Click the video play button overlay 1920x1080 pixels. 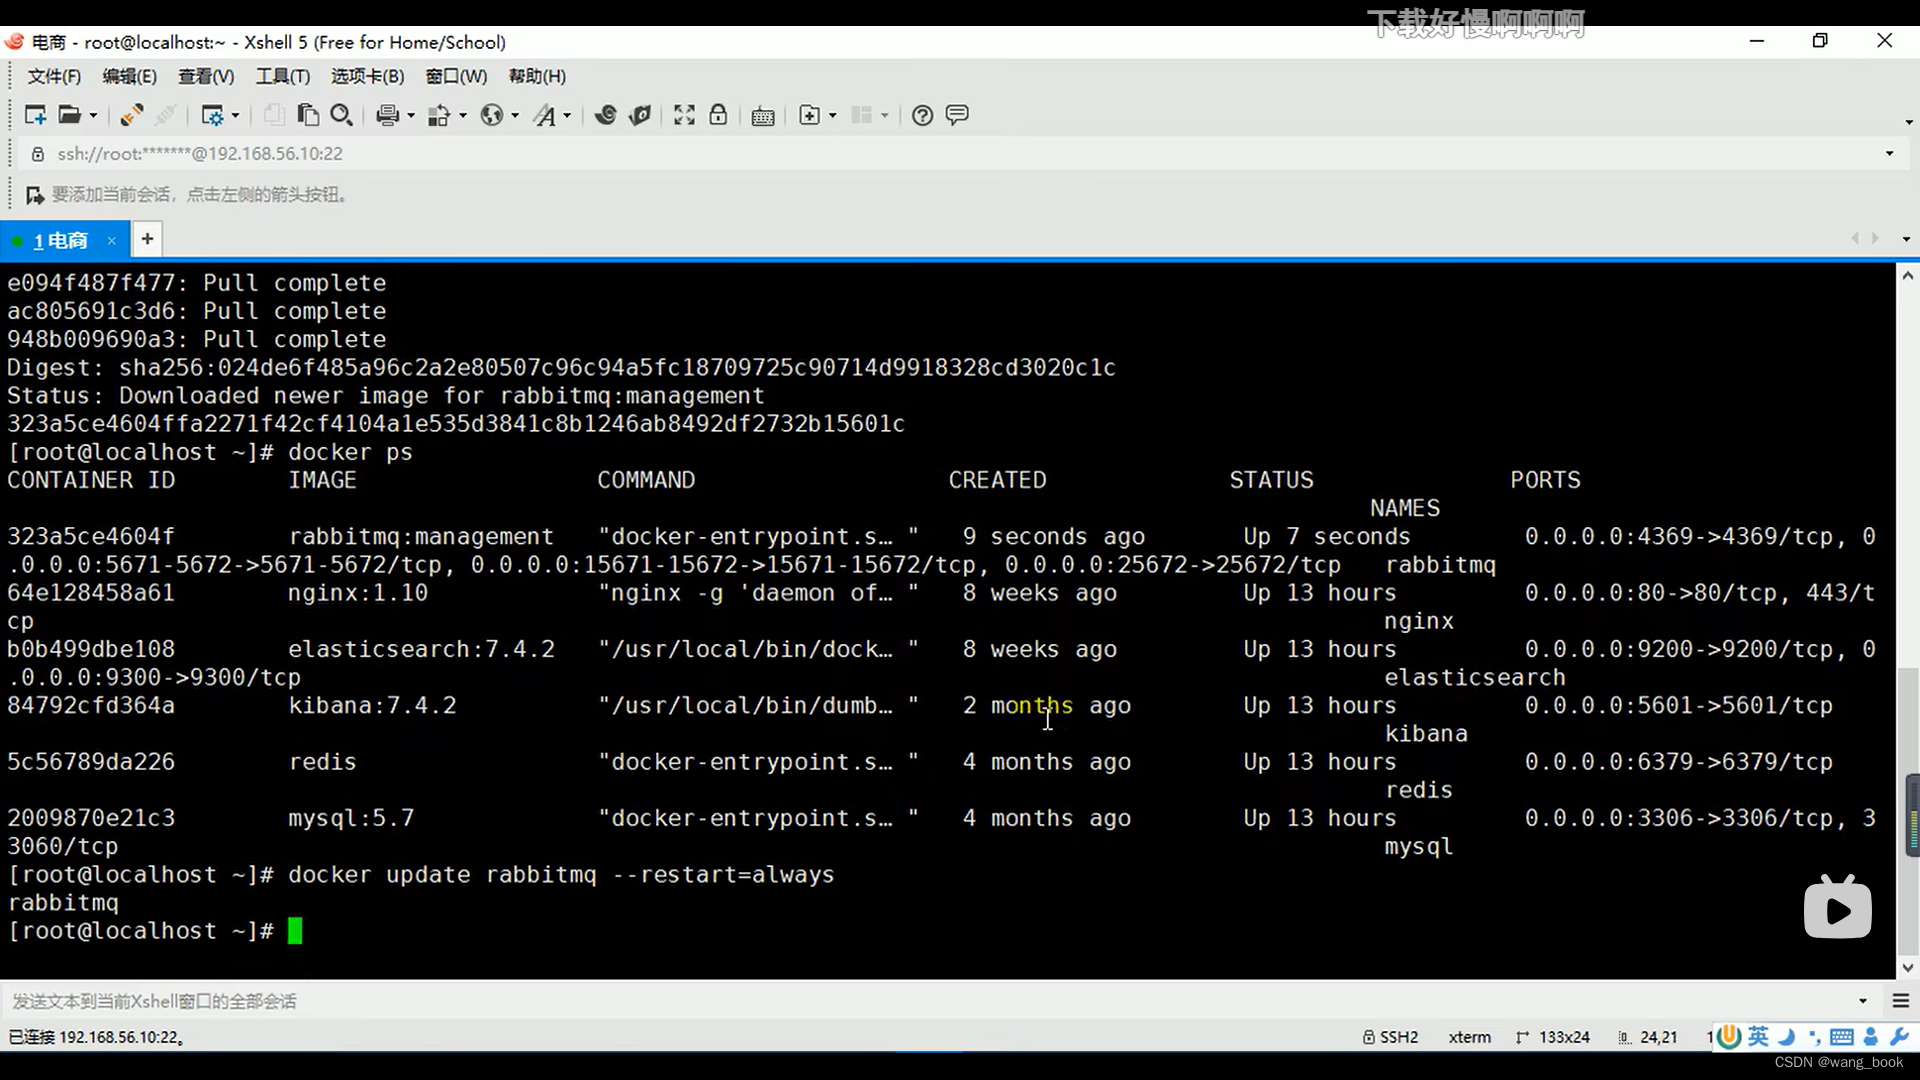pyautogui.click(x=1838, y=908)
